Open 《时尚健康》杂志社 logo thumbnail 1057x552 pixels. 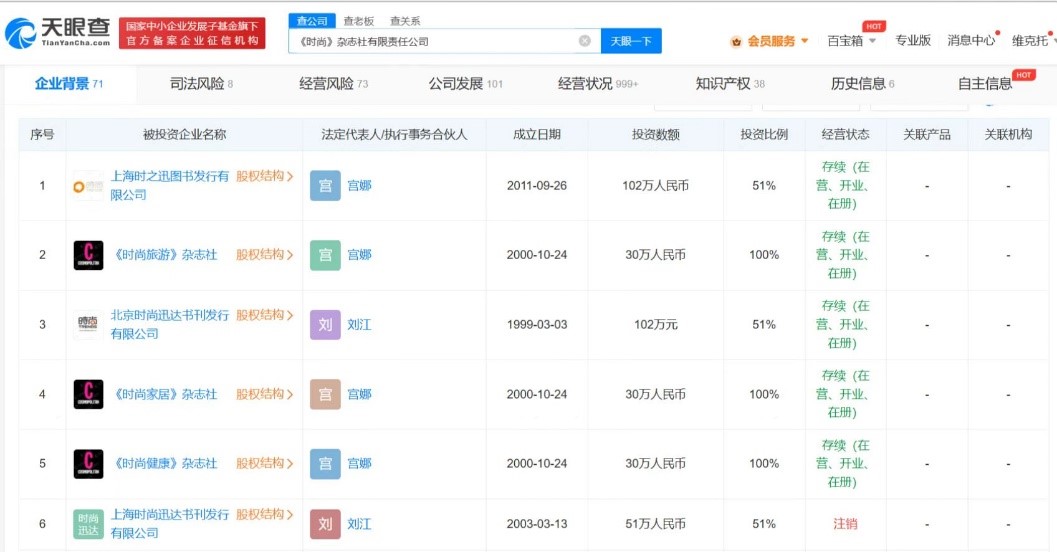[88, 464]
